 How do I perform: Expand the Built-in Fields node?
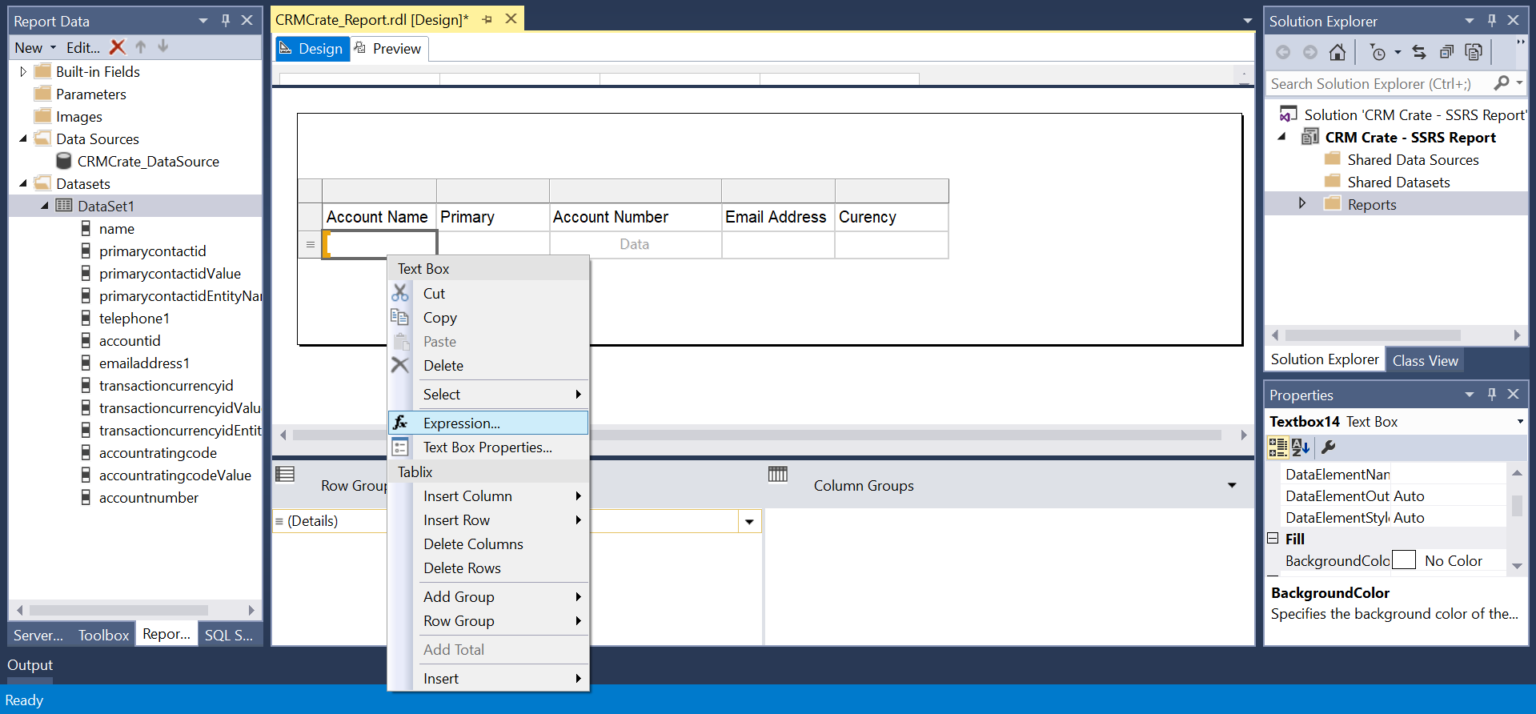tap(22, 71)
